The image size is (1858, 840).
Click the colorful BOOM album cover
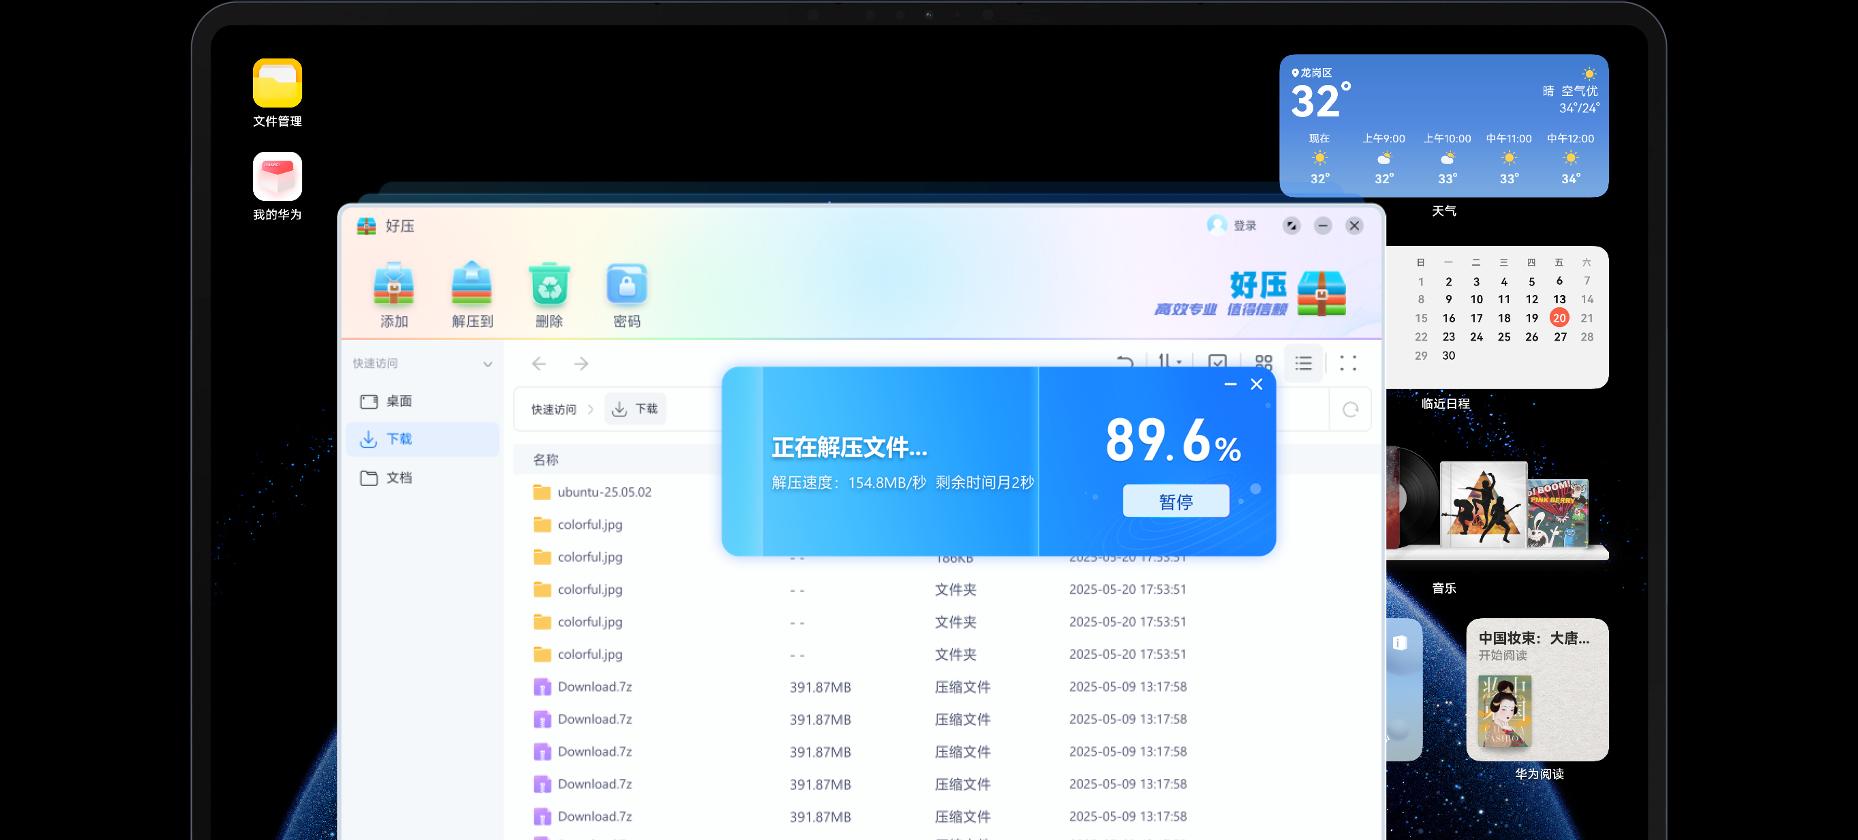pos(1557,513)
